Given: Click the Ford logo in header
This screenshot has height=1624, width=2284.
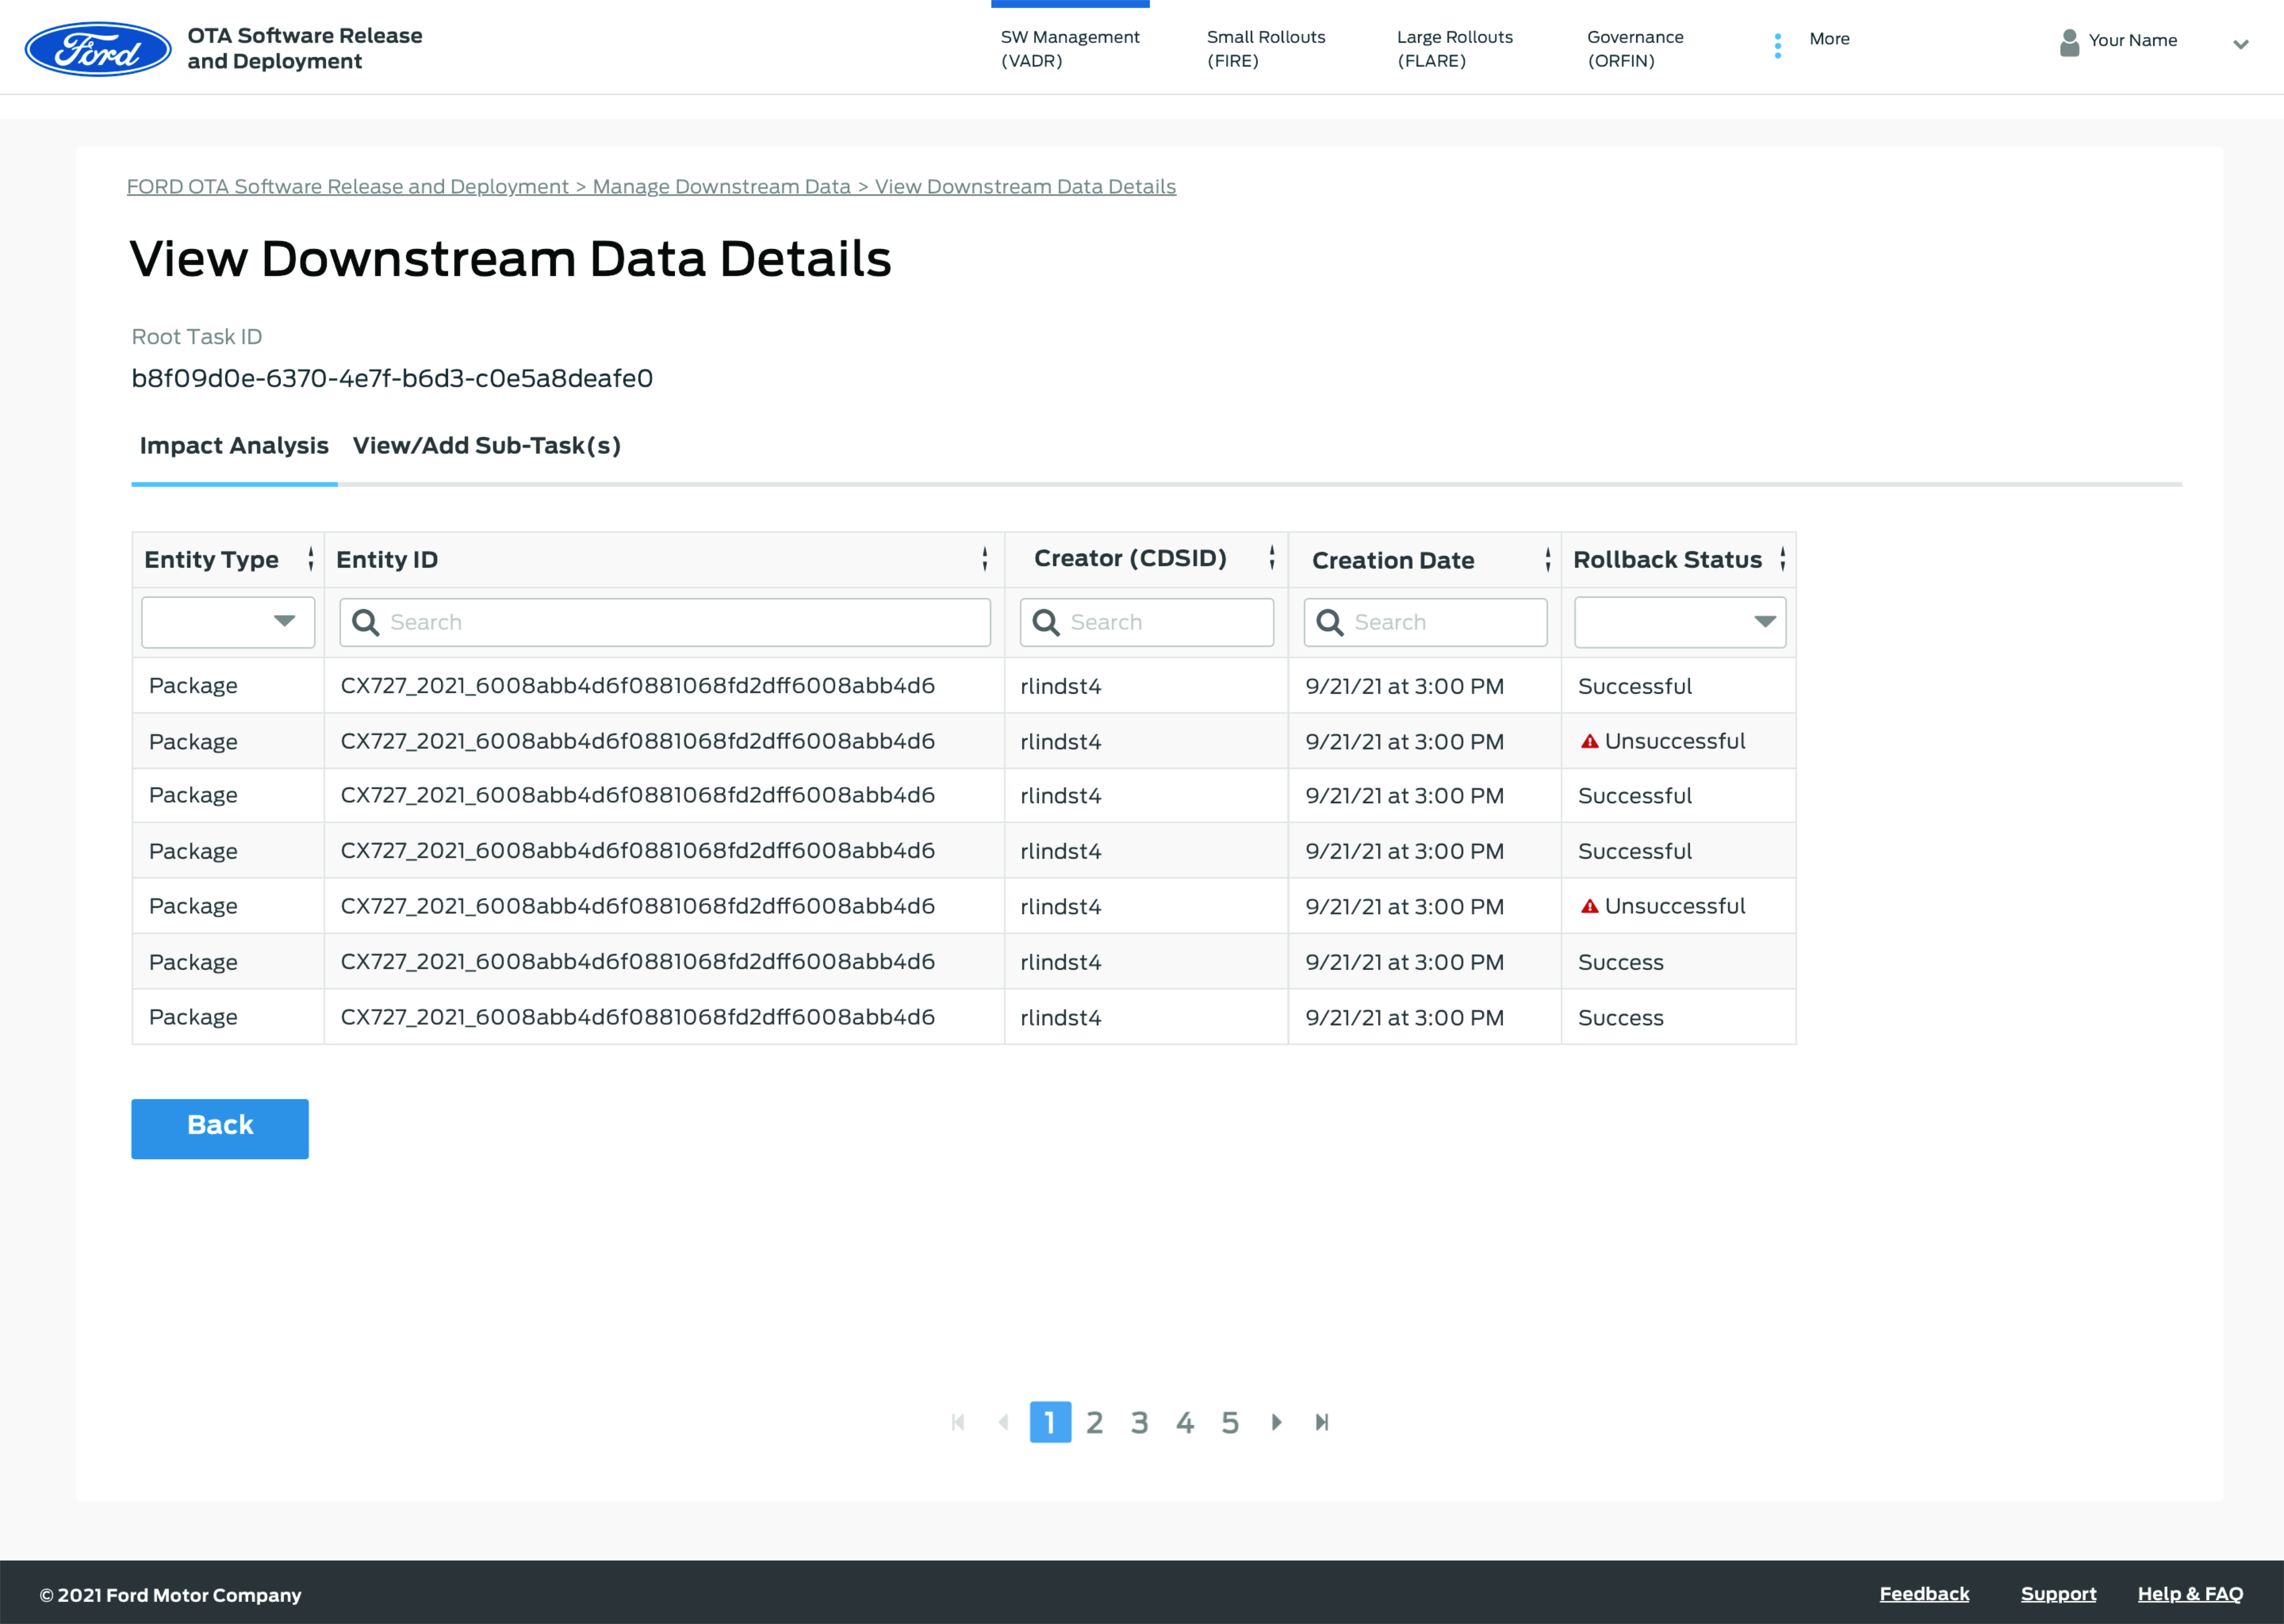Looking at the screenshot, I should coord(97,48).
